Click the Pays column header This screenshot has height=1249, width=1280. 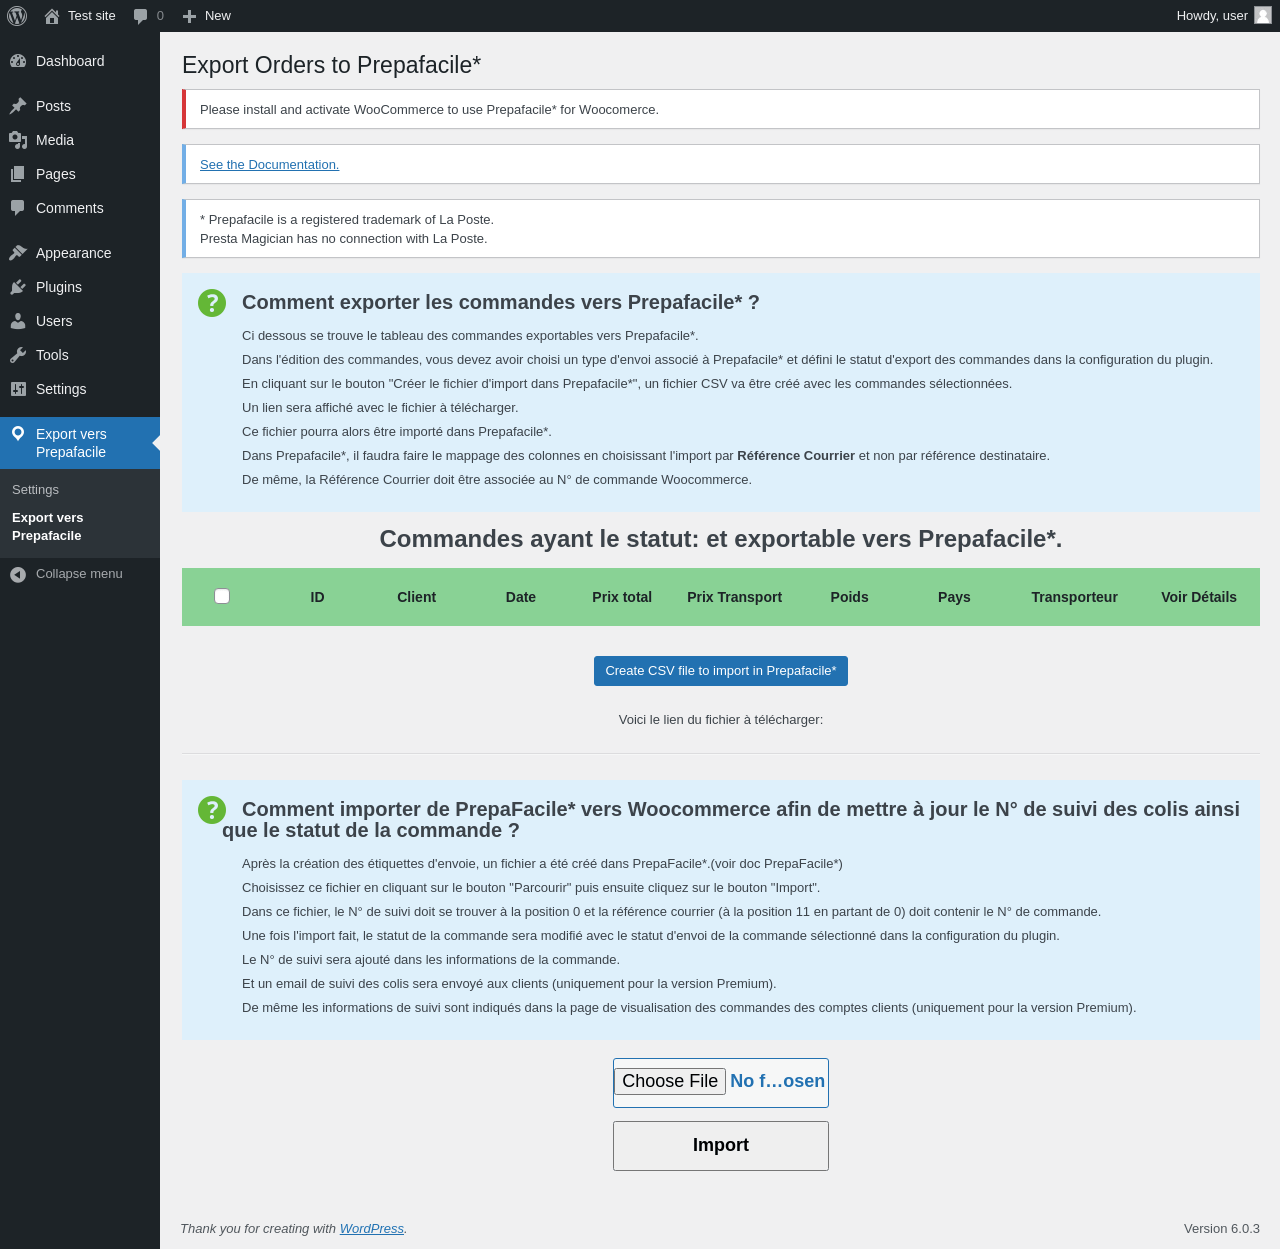954,597
